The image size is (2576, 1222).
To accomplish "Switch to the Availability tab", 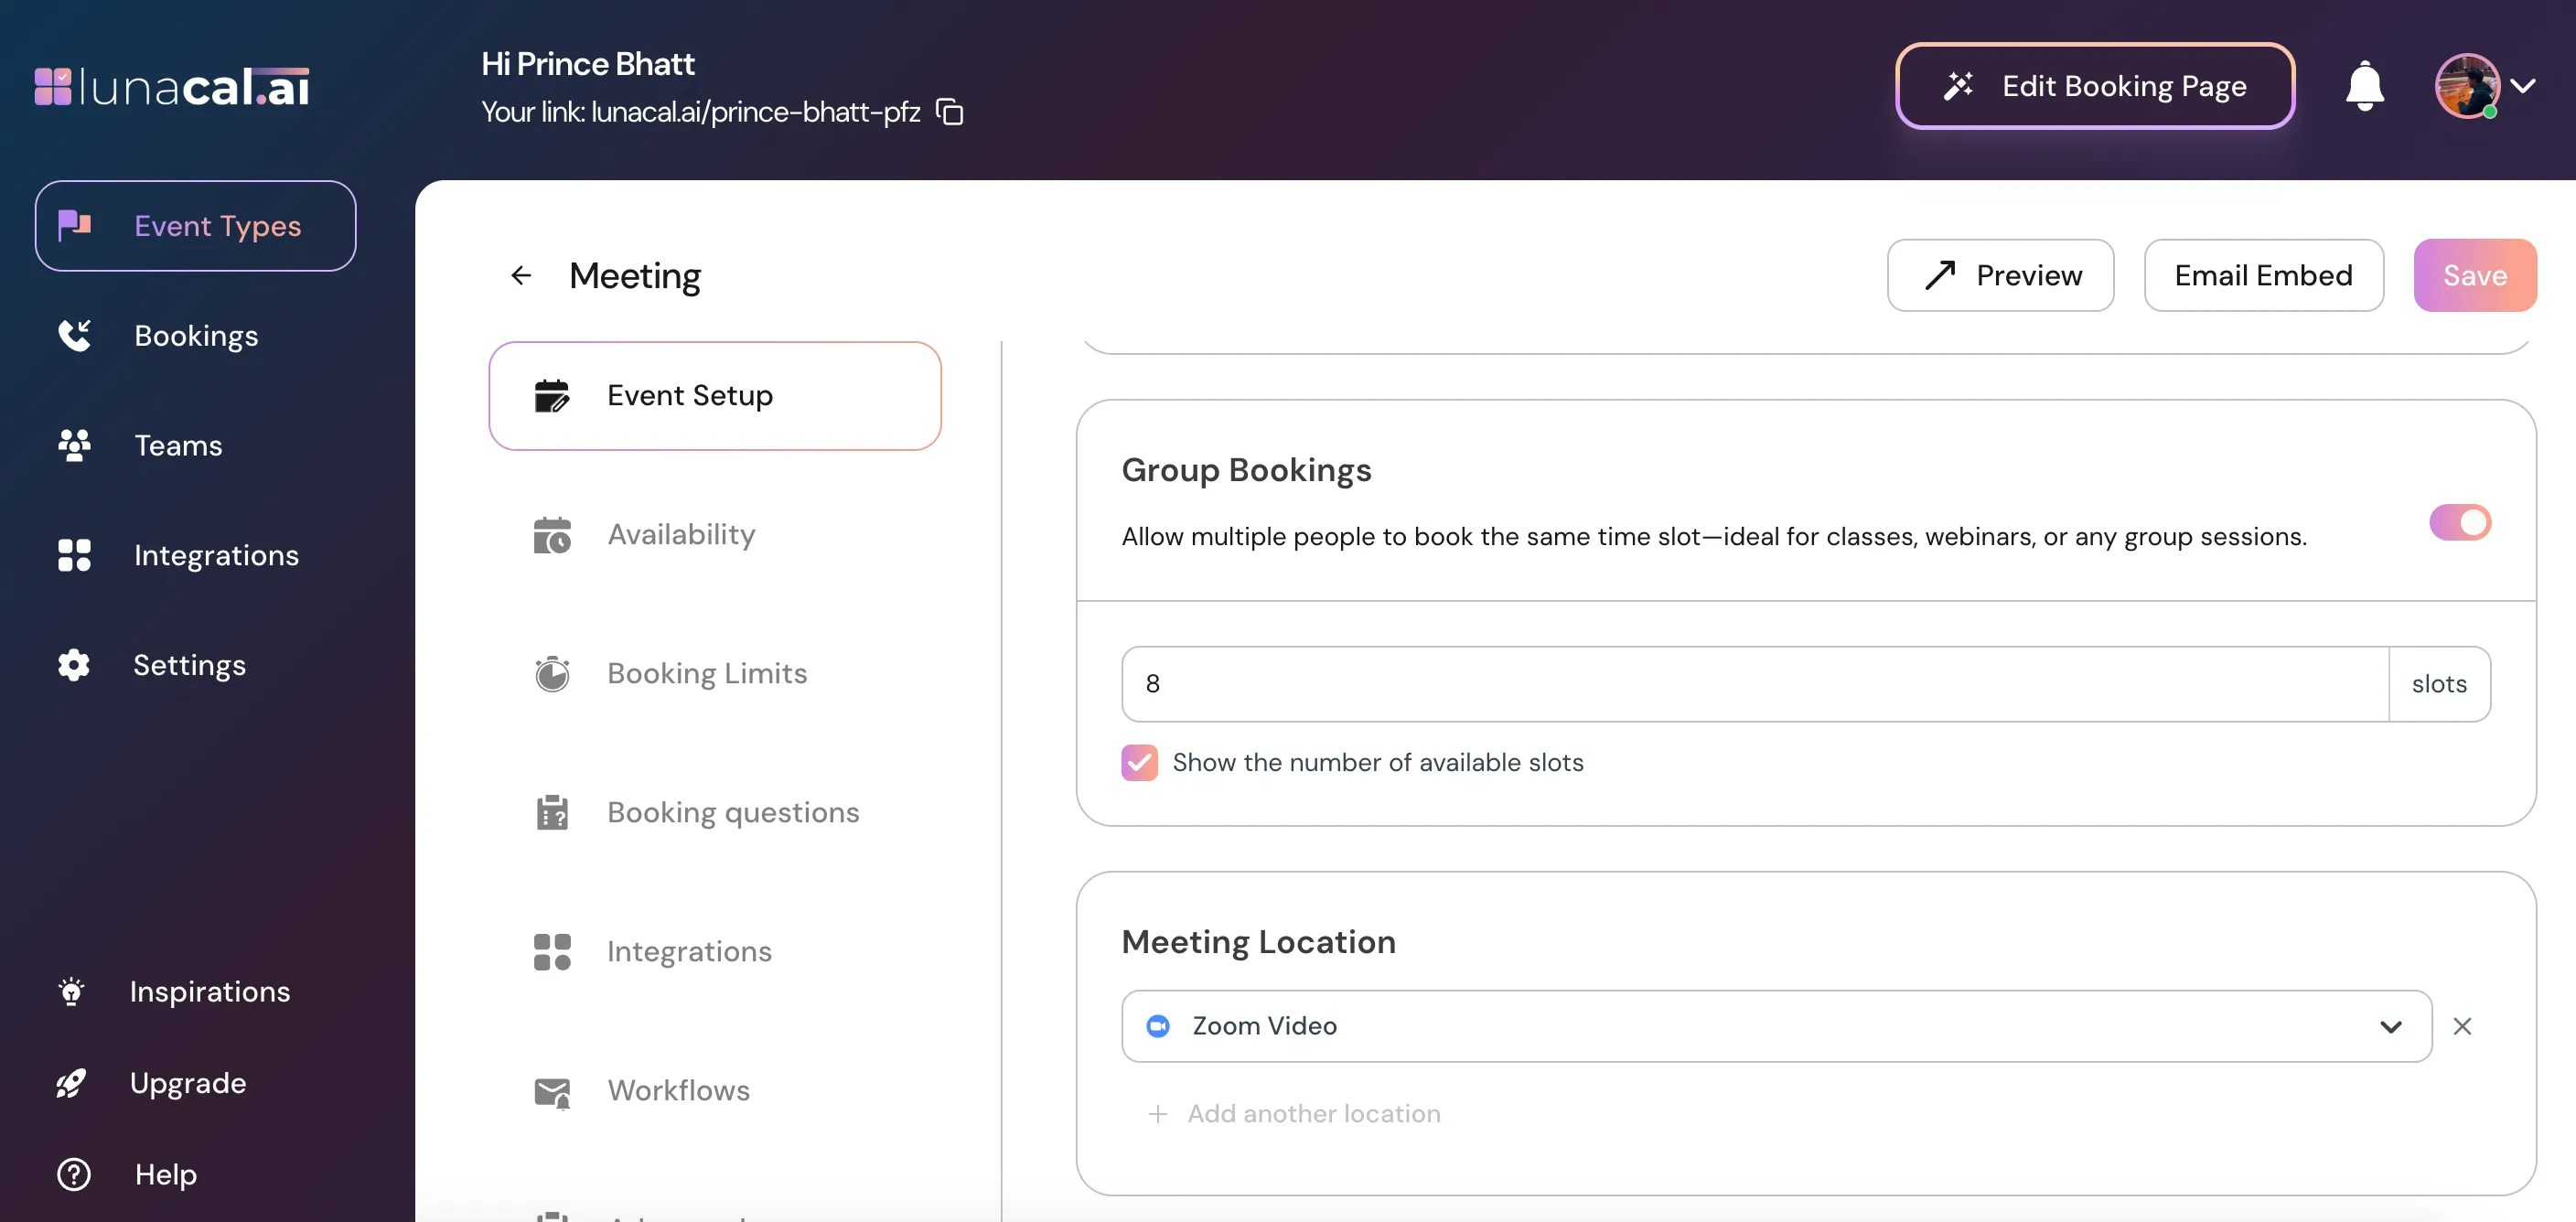I will pyautogui.click(x=681, y=534).
